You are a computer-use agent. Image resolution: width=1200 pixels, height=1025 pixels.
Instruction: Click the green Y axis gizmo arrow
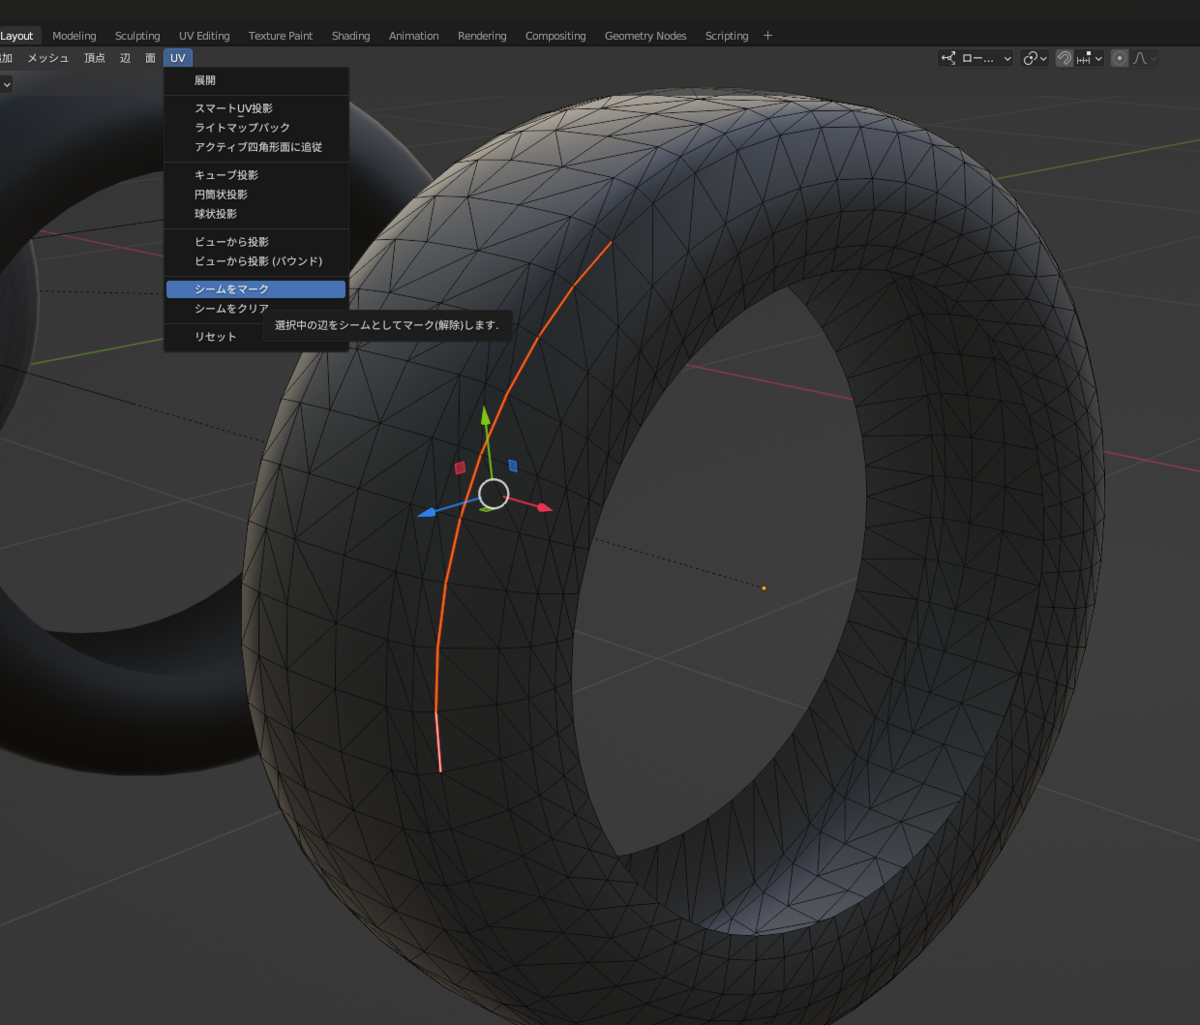(485, 414)
